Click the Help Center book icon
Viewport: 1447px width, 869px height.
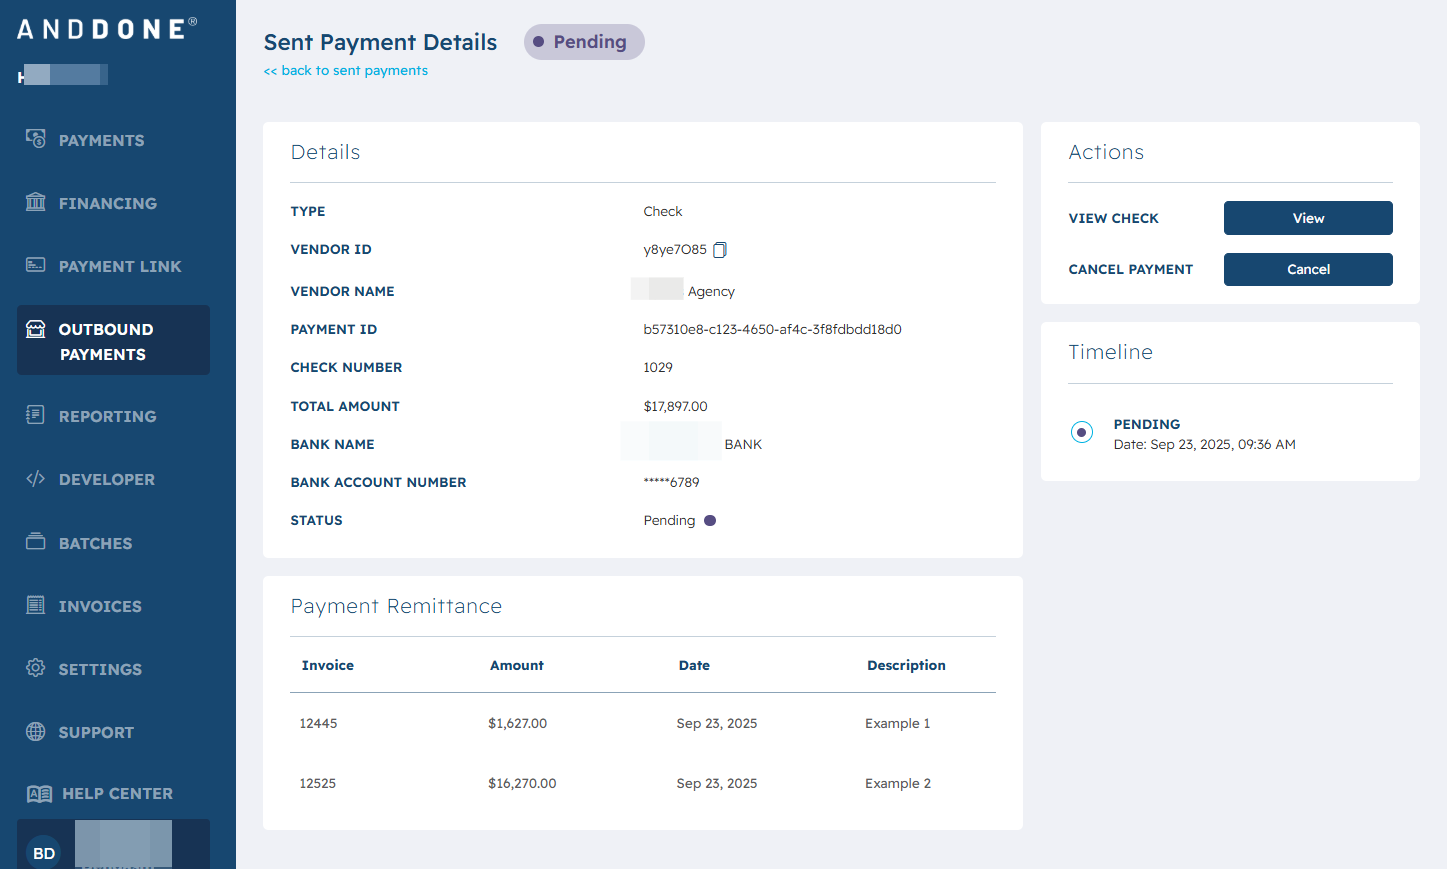pos(39,794)
